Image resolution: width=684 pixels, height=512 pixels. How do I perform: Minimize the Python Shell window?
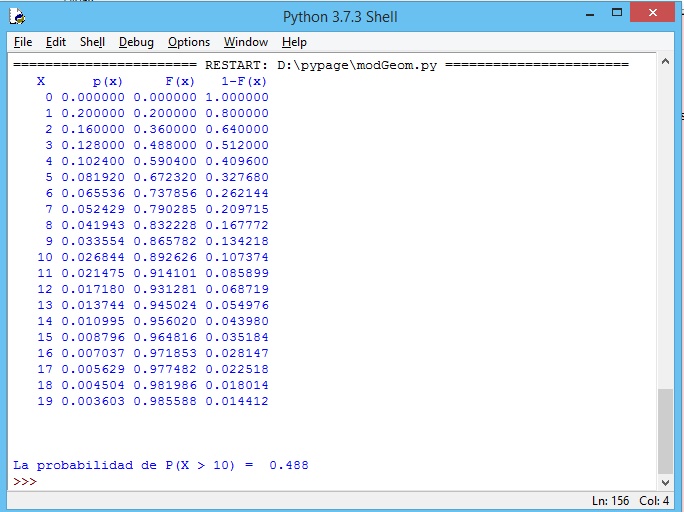[590, 14]
